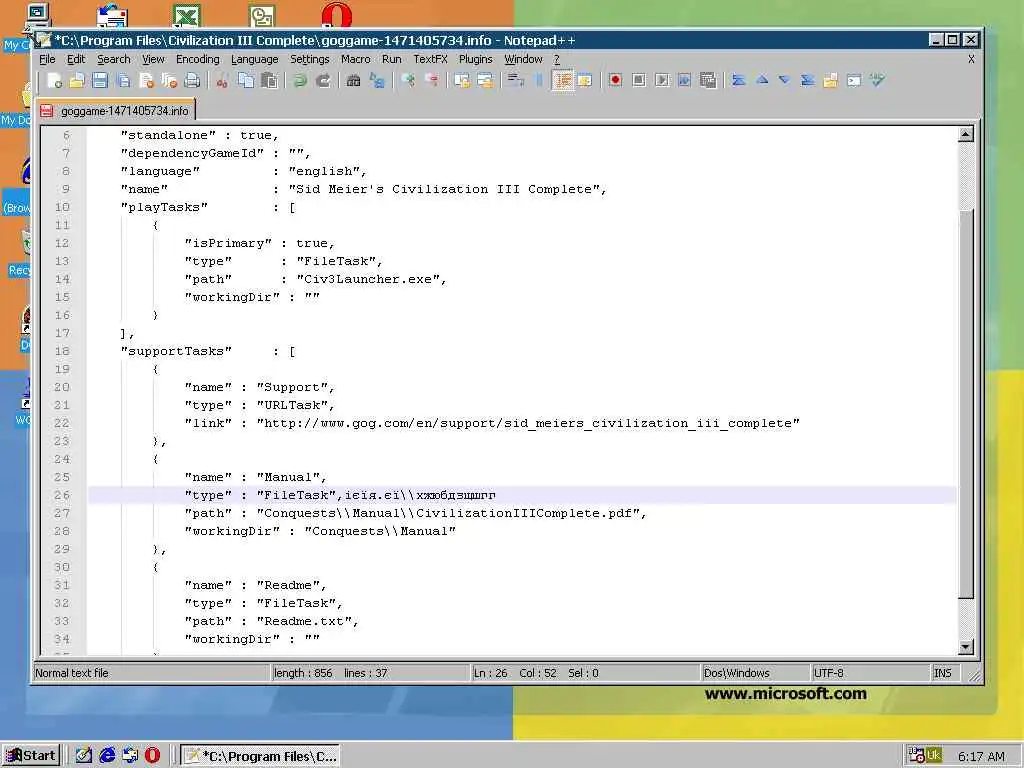Image resolution: width=1024 pixels, height=768 pixels.
Task: Click line number 18 in margin
Action: [x=62, y=351]
